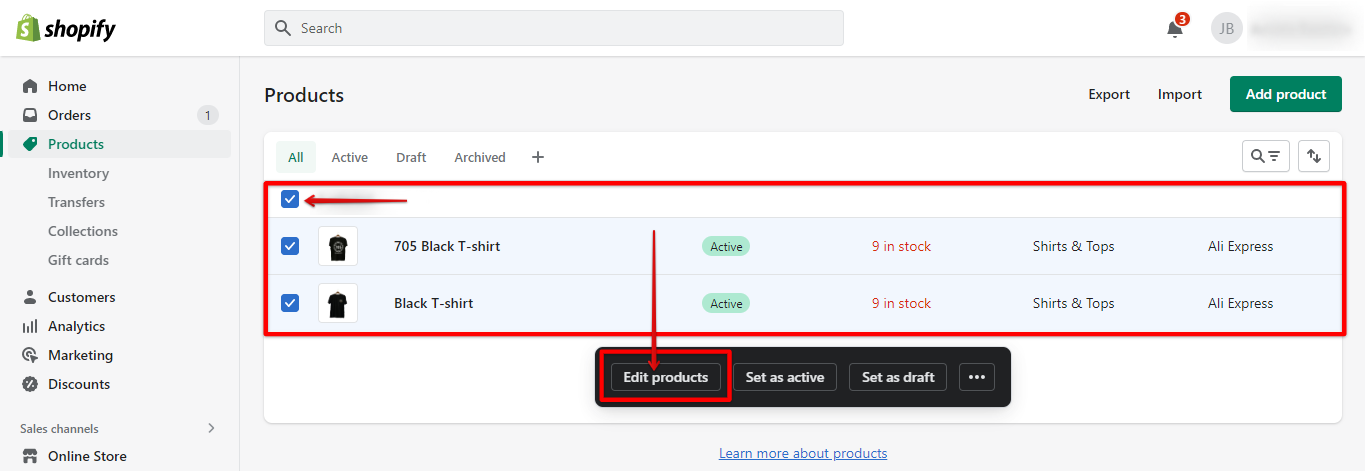
Task: Open Gift cards submenu item
Action: point(78,260)
